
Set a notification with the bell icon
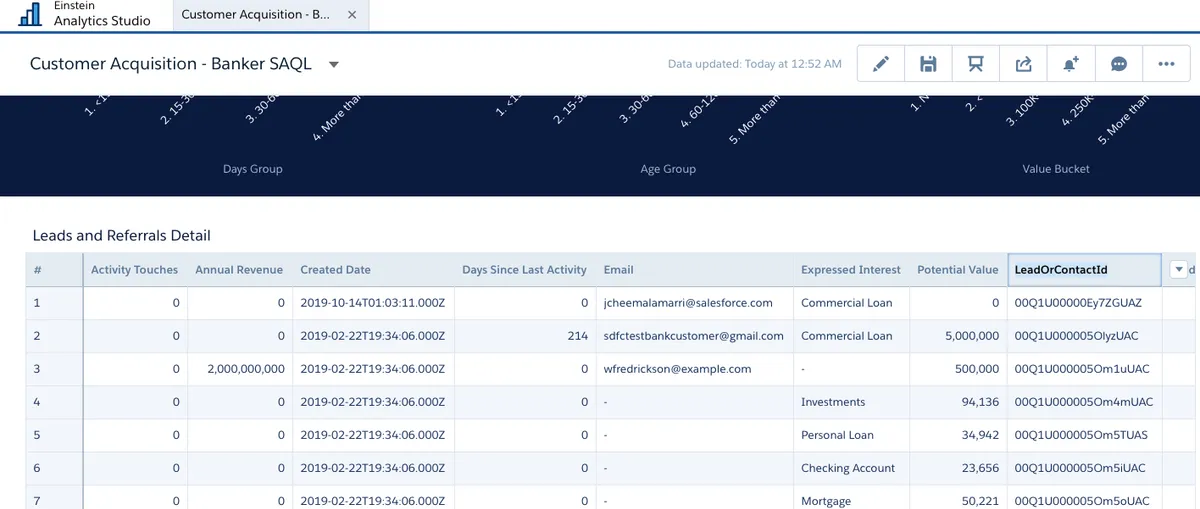click(x=1071, y=64)
